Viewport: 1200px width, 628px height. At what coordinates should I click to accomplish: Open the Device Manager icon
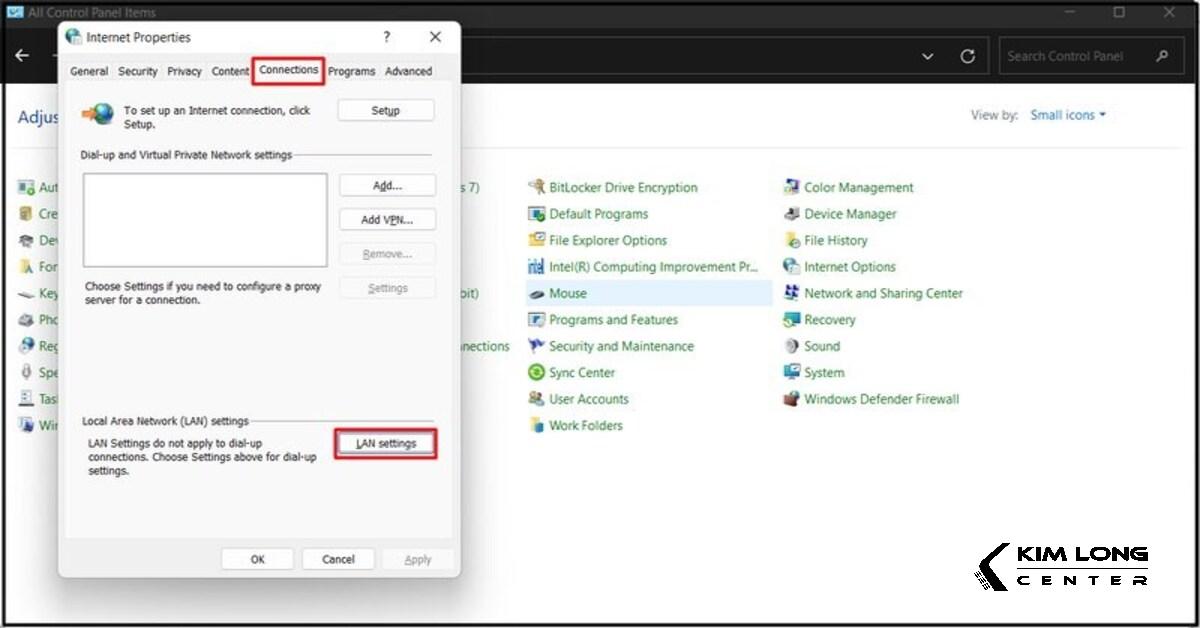click(792, 214)
